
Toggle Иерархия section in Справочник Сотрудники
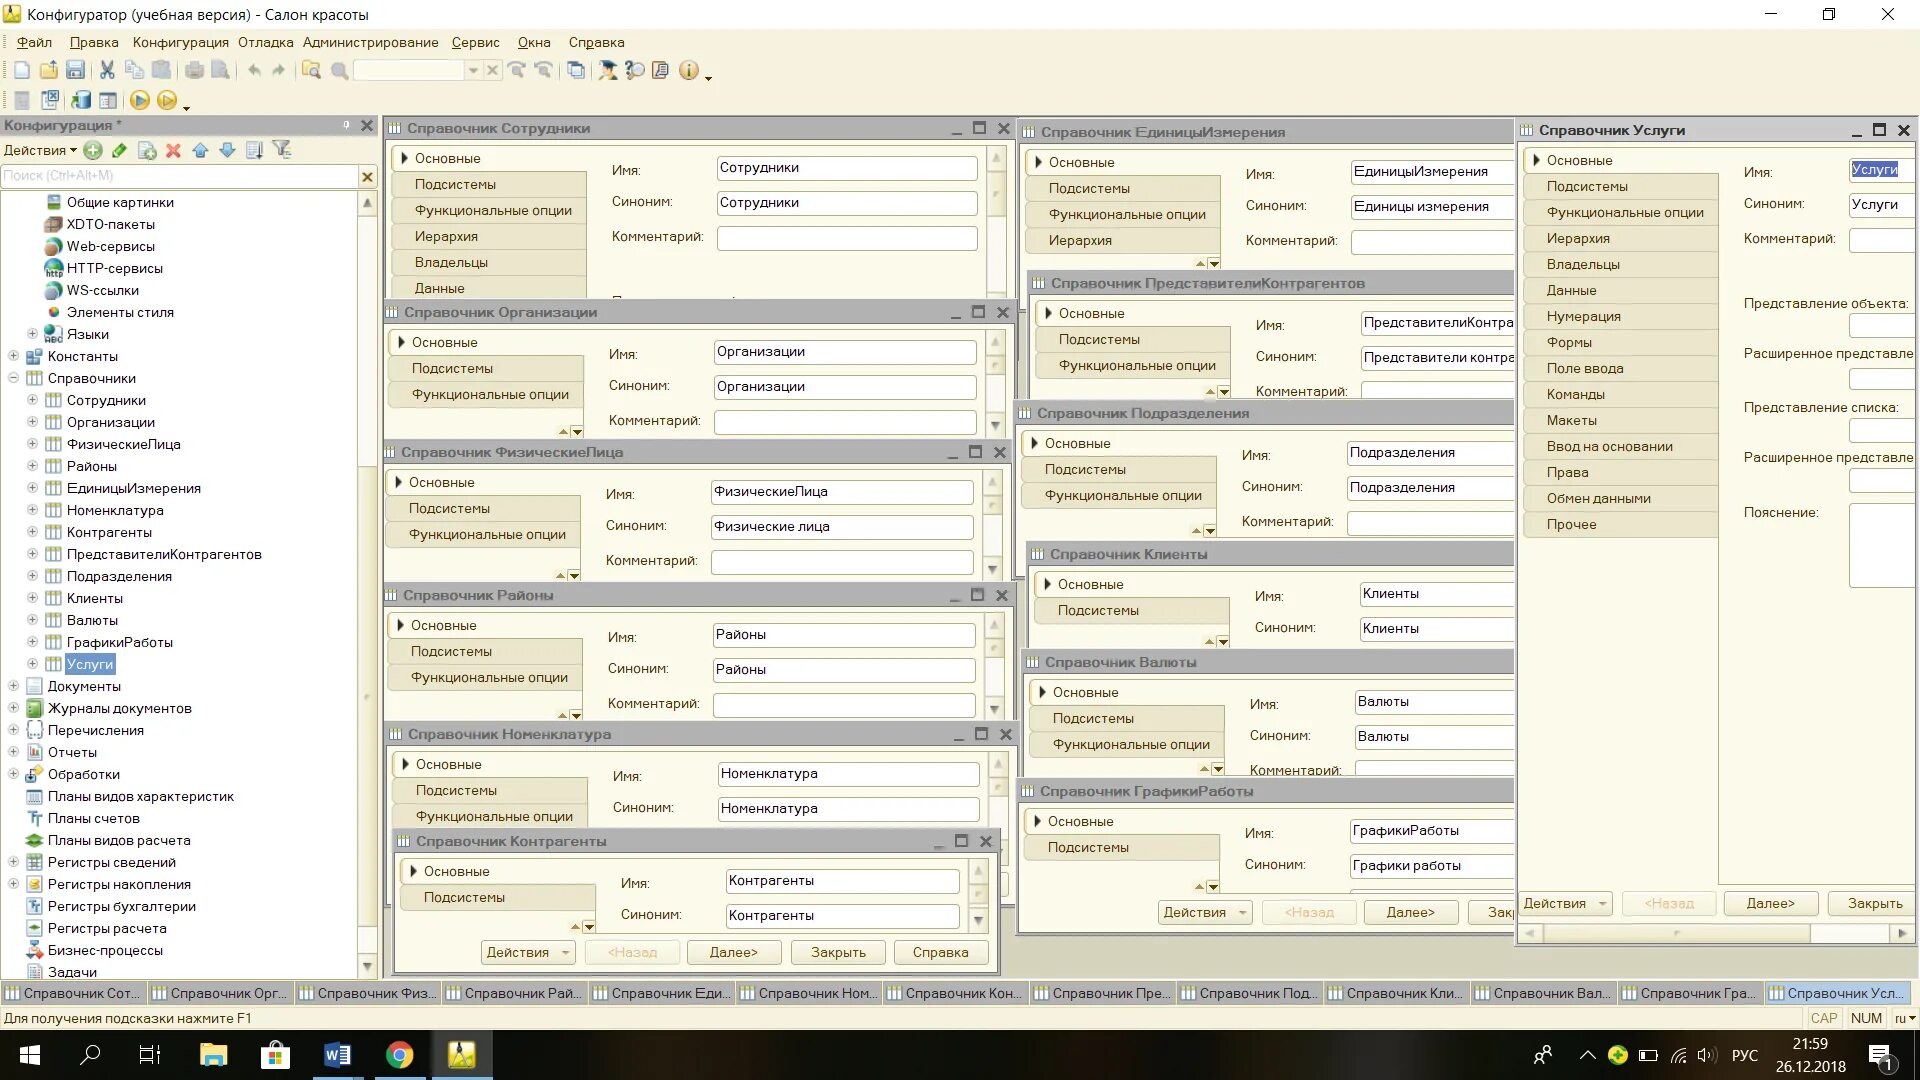[446, 236]
